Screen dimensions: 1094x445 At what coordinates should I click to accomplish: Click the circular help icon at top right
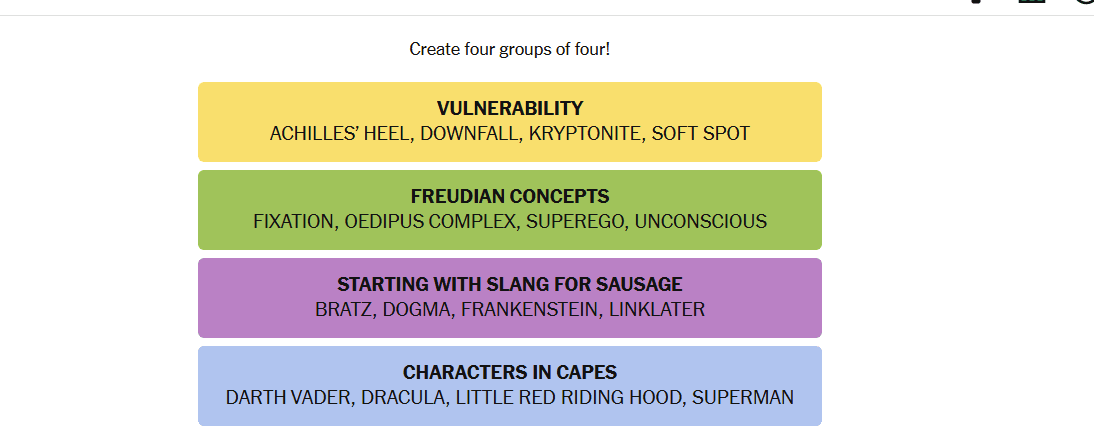[1087, 2]
